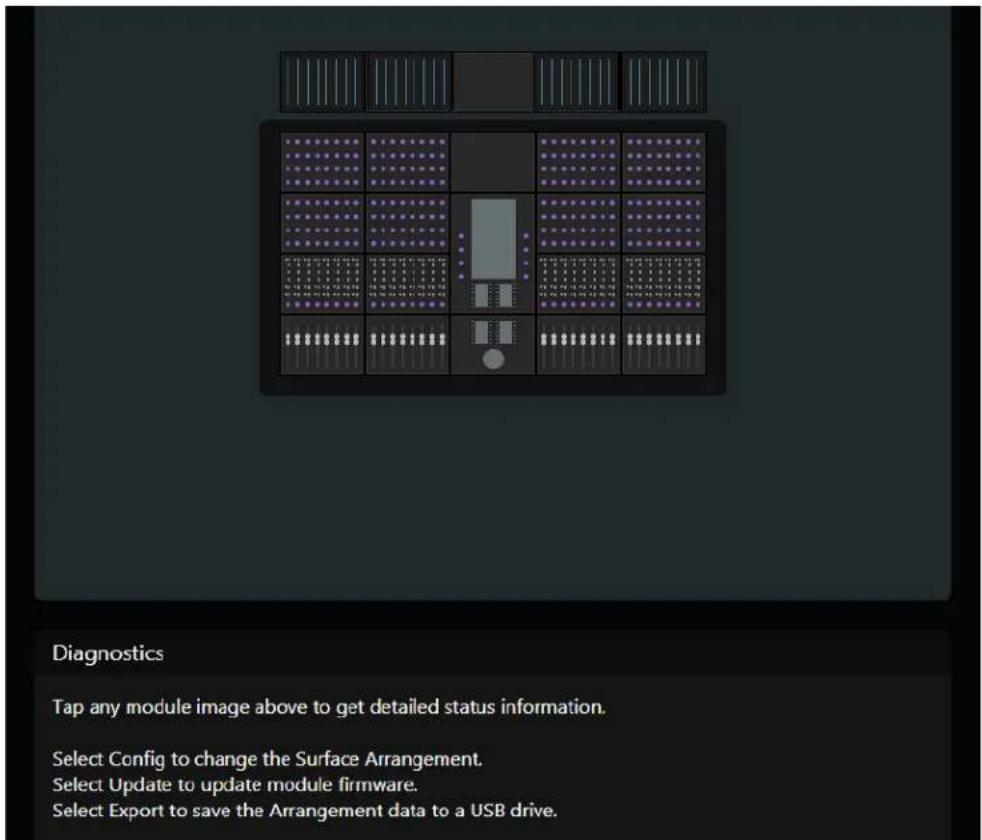This screenshot has height=840, width=982.
Task: Tap the display module right of center
Action: pyautogui.click(x=577, y=82)
